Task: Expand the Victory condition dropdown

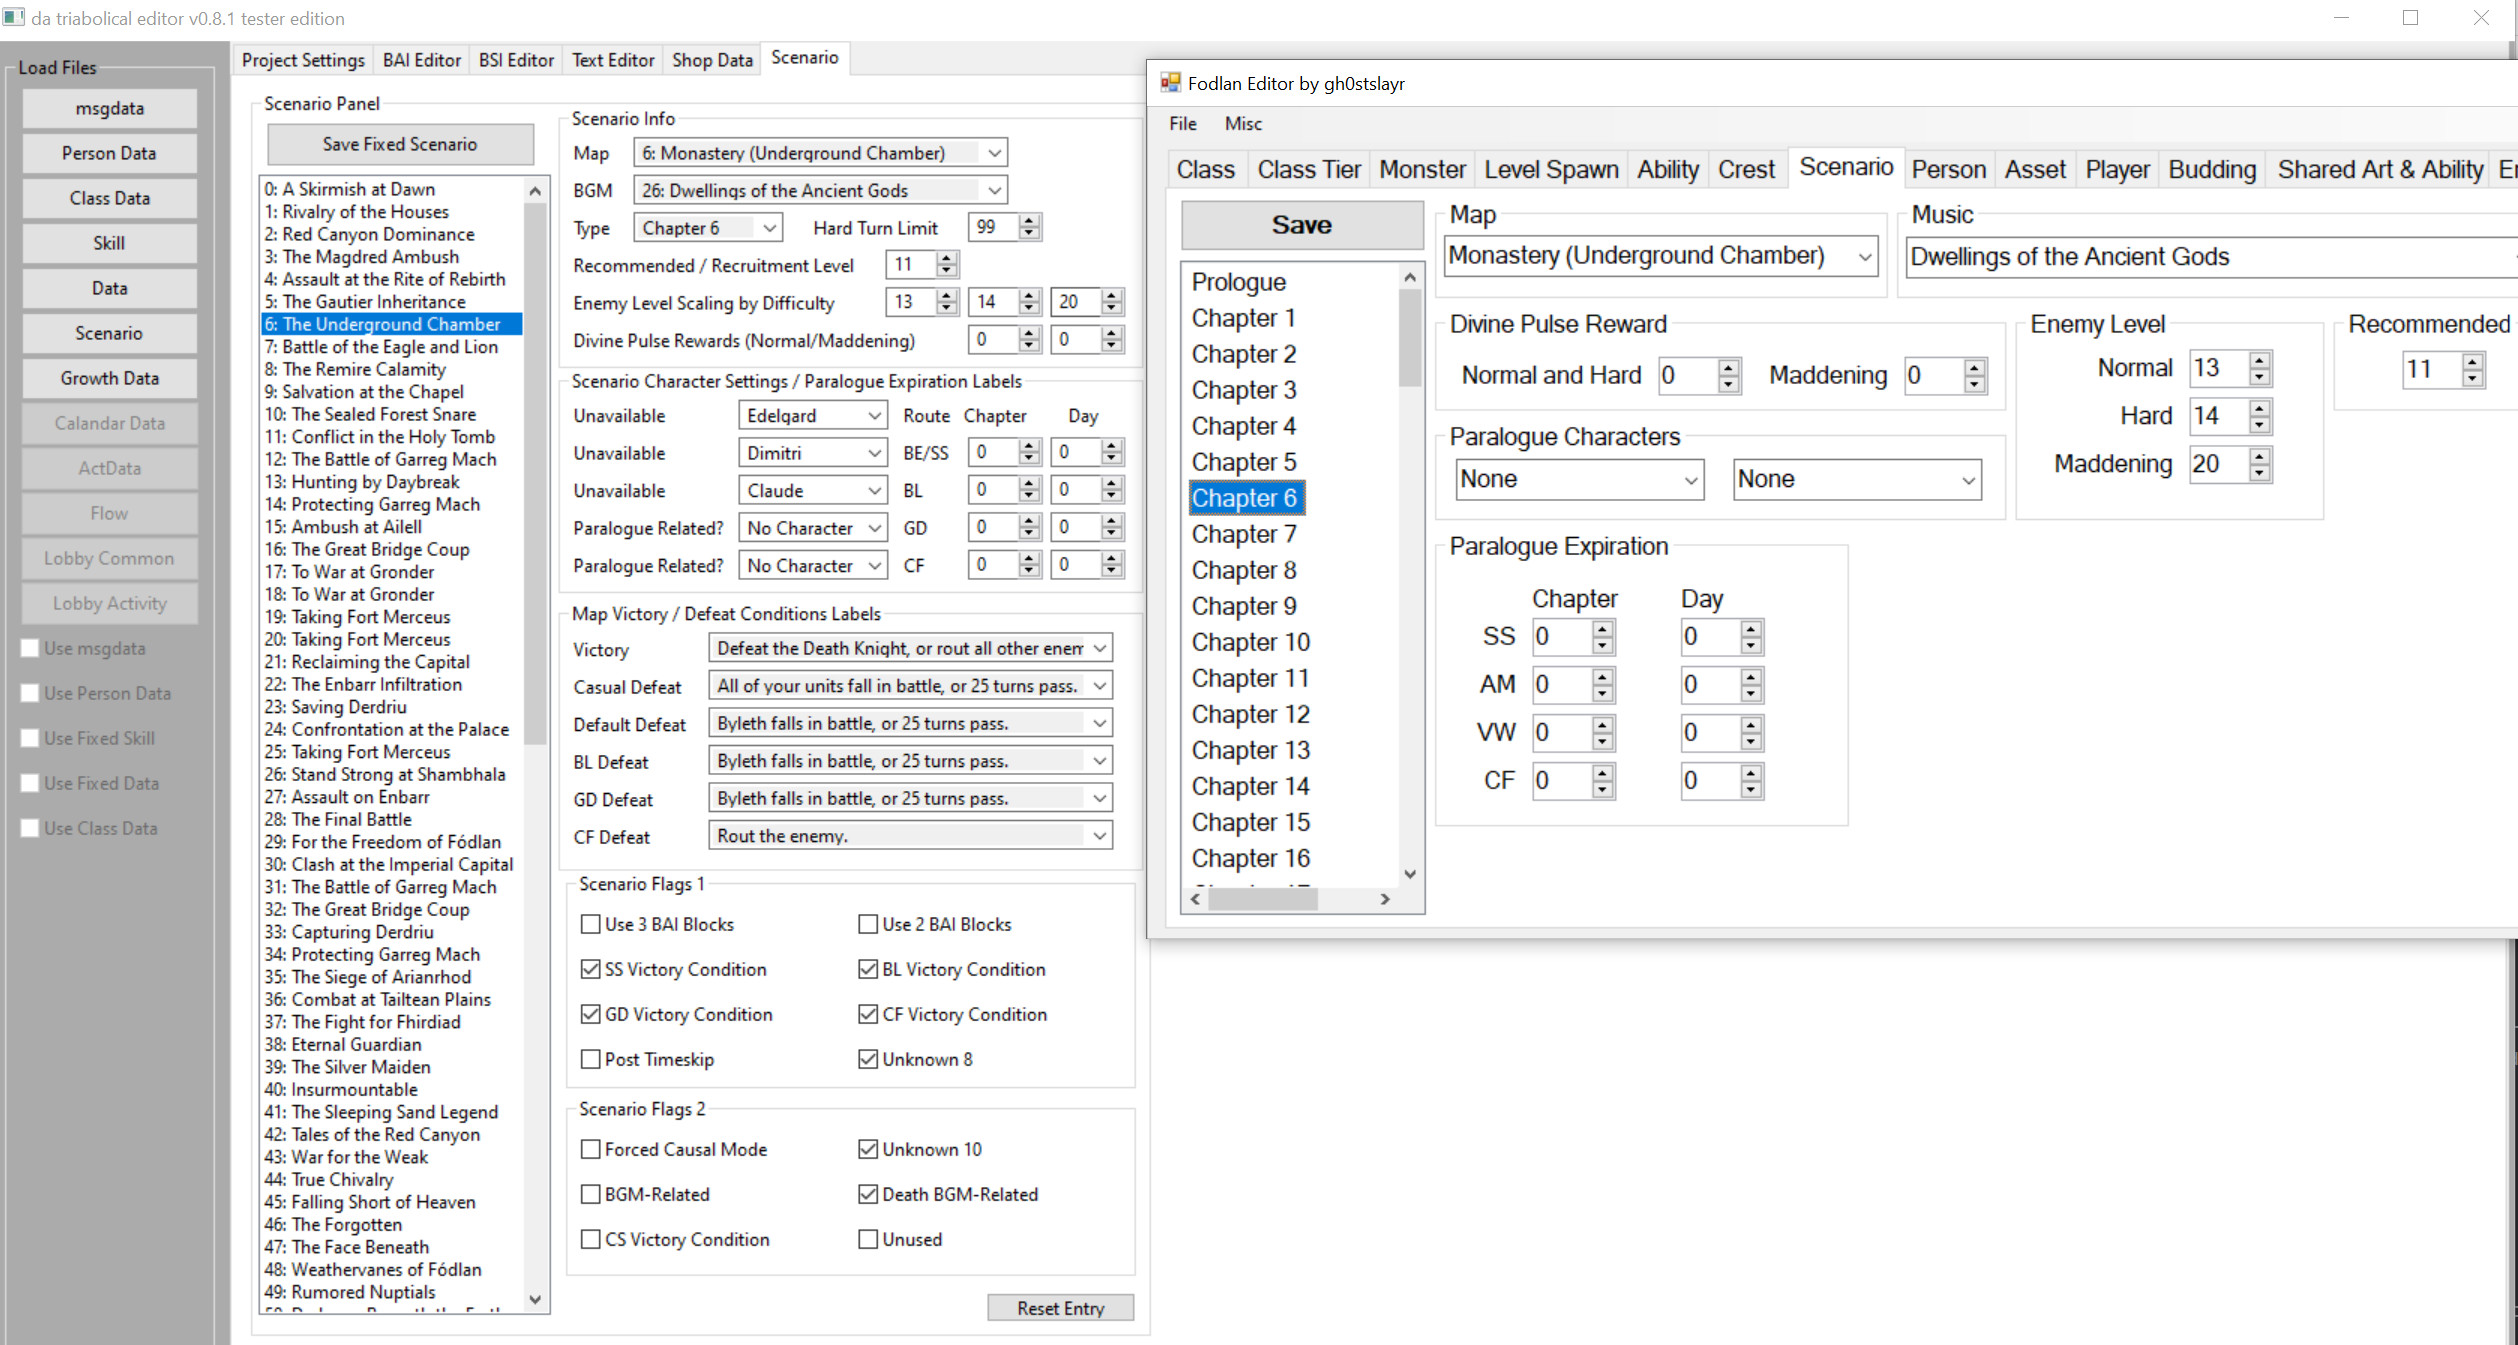Action: 1097,648
